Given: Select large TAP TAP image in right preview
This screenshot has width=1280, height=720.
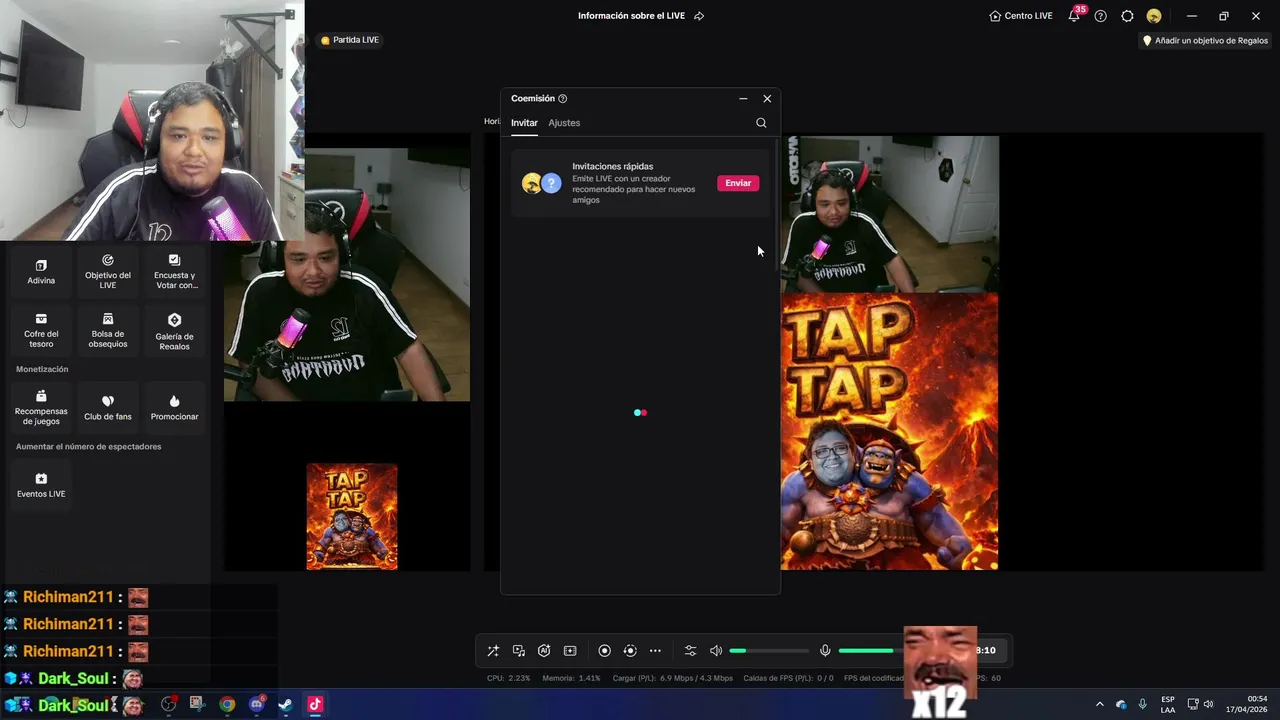Looking at the screenshot, I should pyautogui.click(x=889, y=432).
